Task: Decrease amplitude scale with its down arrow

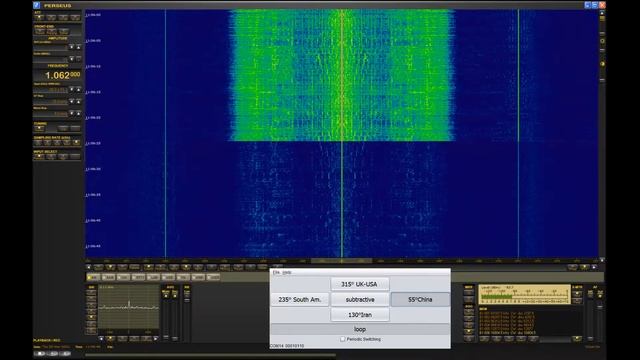Action: coord(71,59)
